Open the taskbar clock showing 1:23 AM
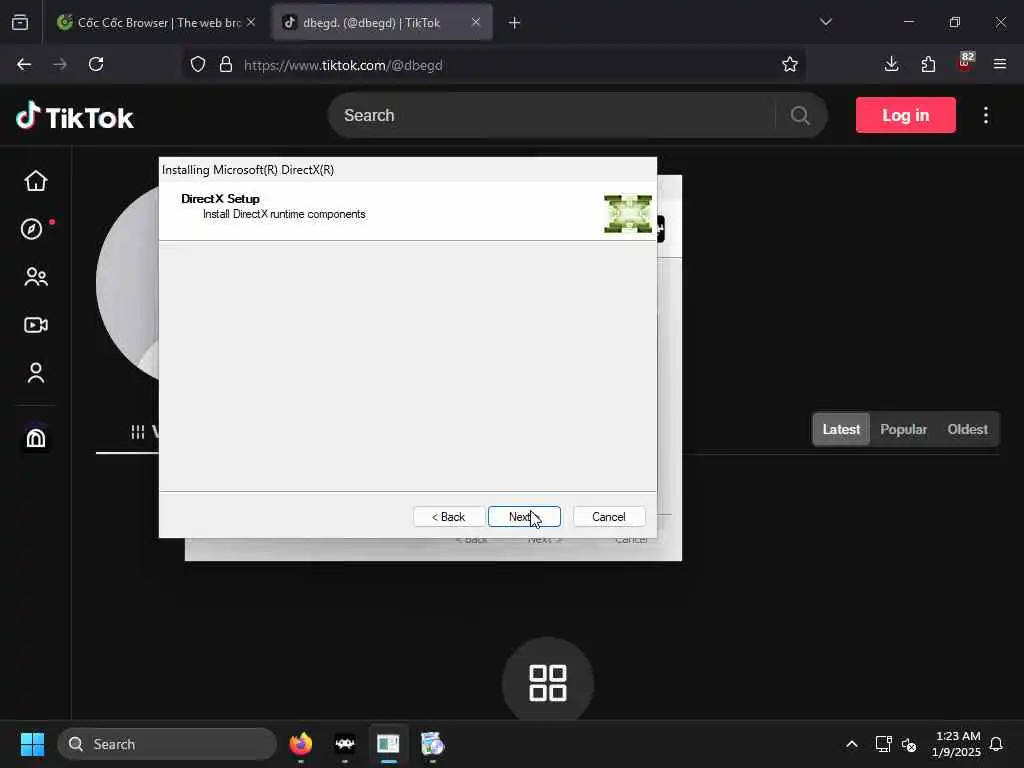The width and height of the screenshot is (1024, 768). click(x=957, y=744)
